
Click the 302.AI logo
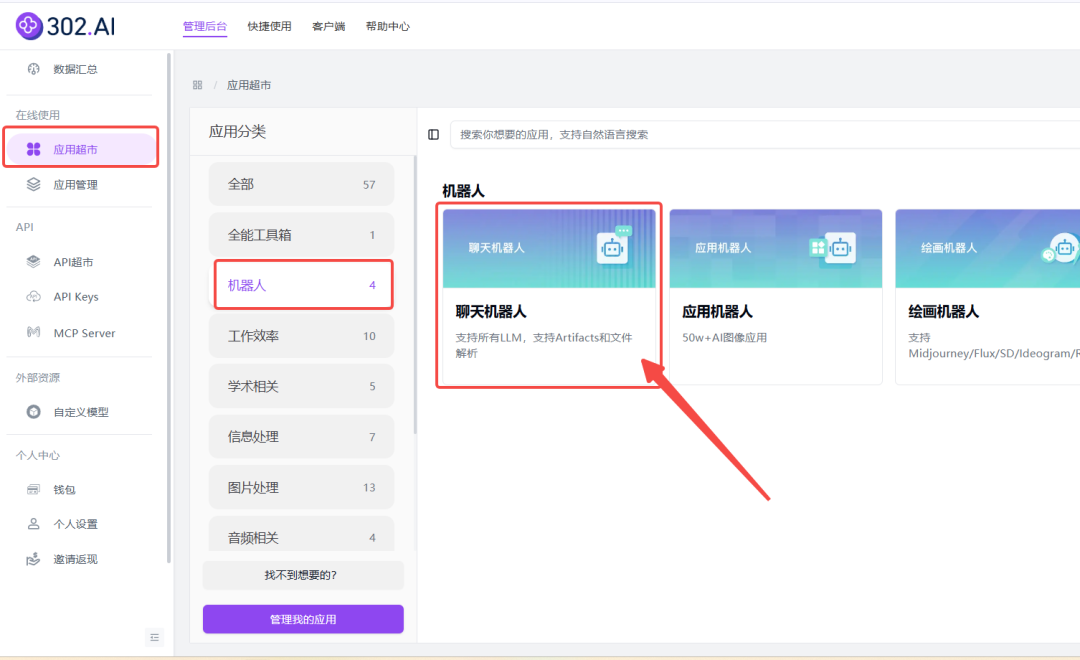click(65, 26)
